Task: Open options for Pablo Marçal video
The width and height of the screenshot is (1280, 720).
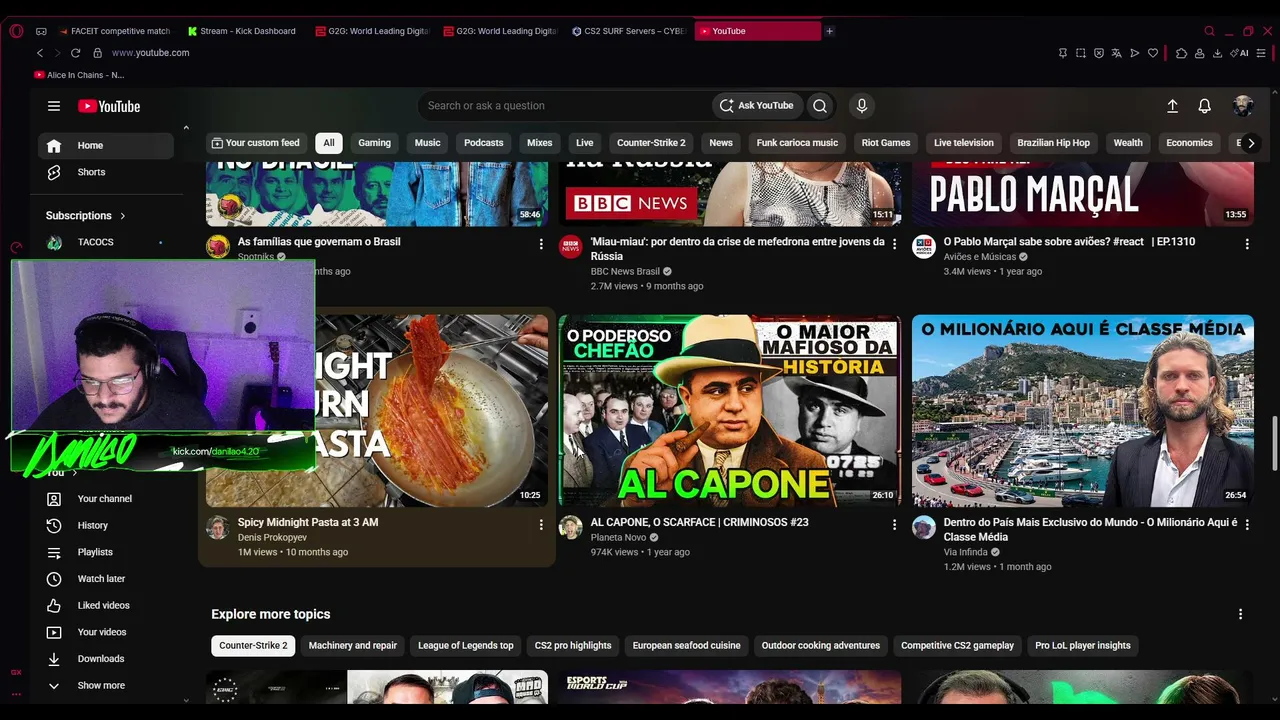Action: pos(1247,243)
